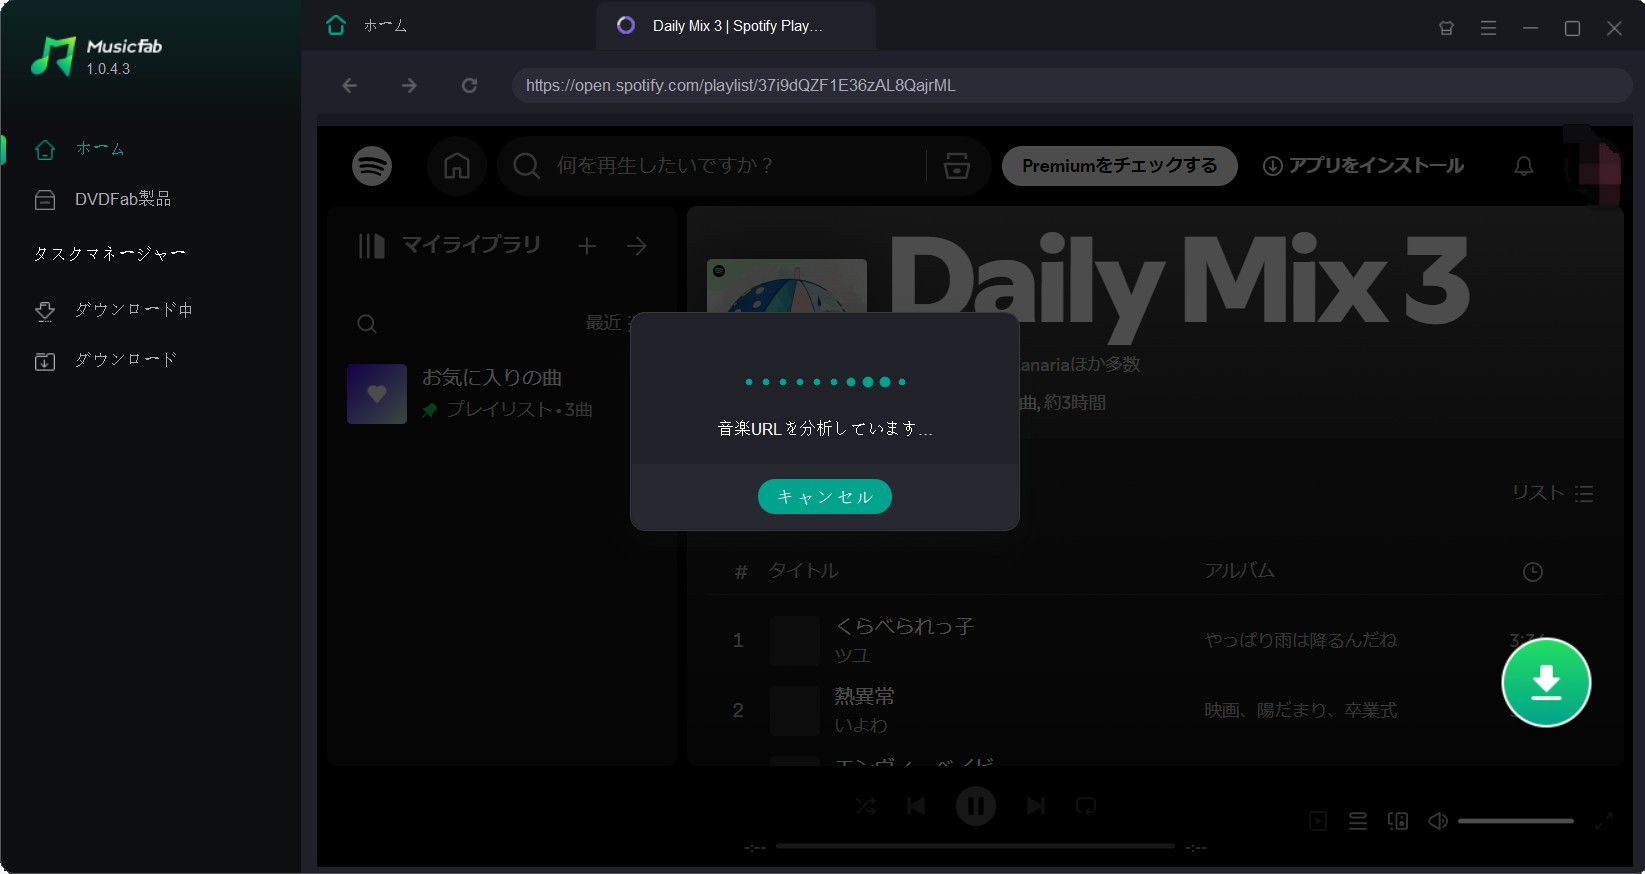Screen dimensions: 1645x874
Task: Click the duration clock column icon
Action: click(1532, 572)
